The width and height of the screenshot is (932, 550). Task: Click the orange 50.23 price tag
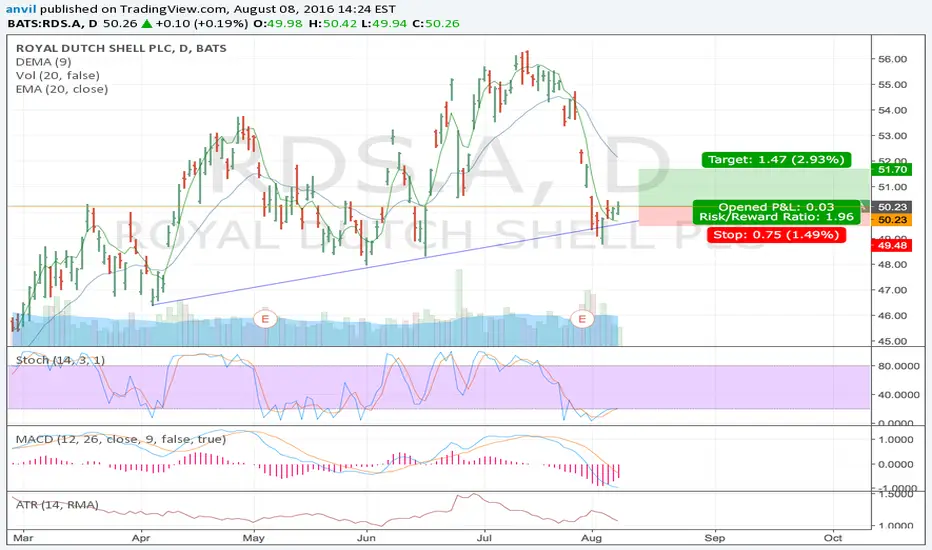pos(892,220)
